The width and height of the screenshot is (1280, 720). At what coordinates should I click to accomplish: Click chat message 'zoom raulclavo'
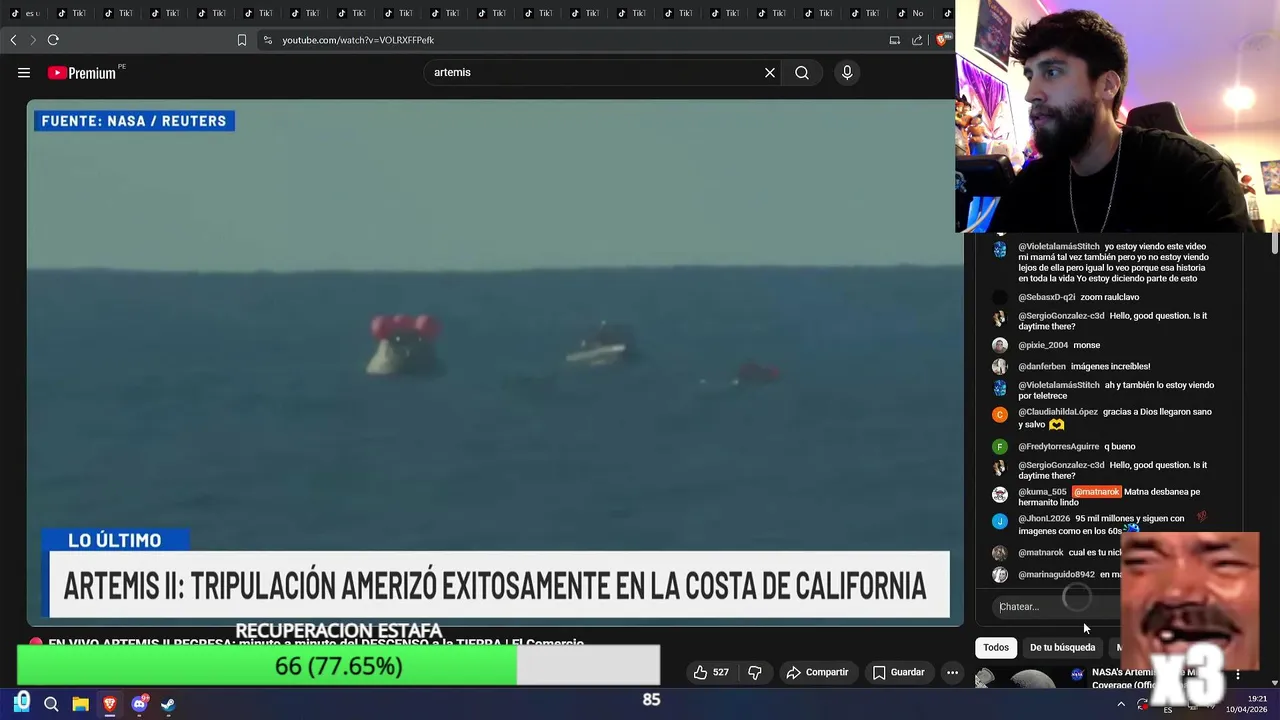pyautogui.click(x=1110, y=297)
